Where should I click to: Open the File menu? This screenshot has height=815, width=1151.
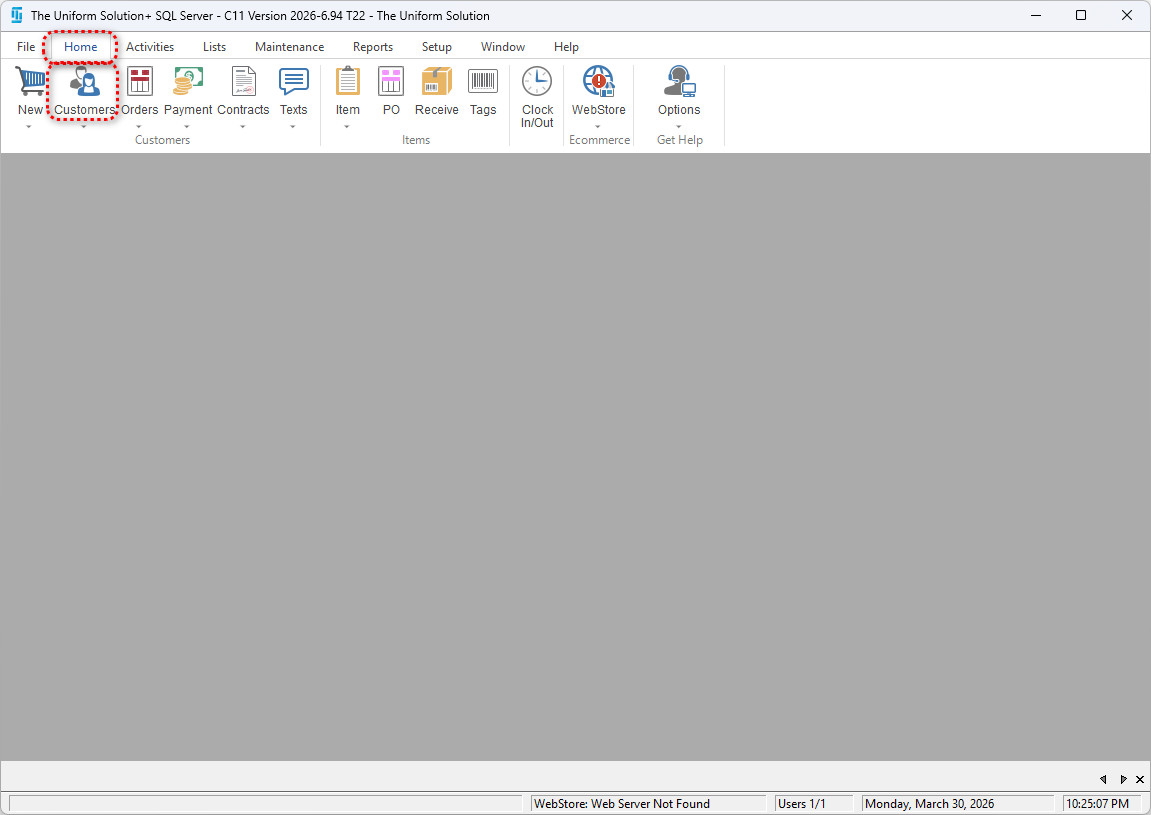point(26,47)
